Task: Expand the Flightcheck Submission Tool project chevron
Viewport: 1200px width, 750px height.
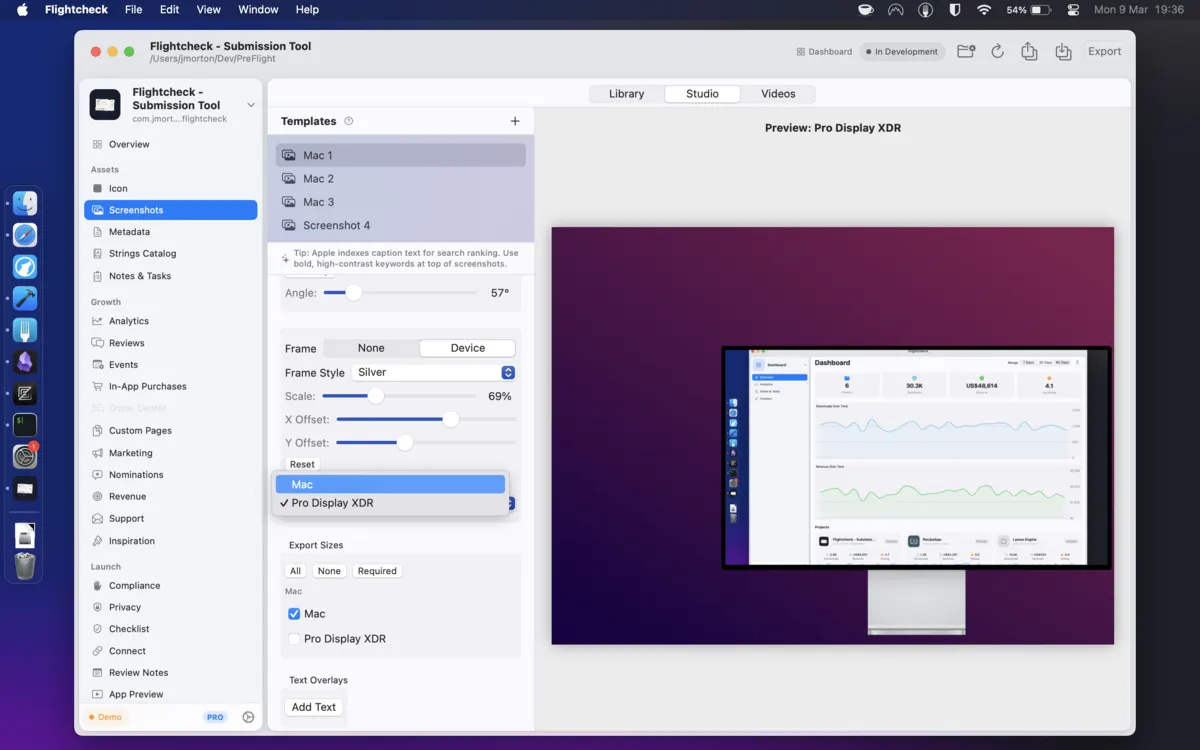Action: [251, 105]
